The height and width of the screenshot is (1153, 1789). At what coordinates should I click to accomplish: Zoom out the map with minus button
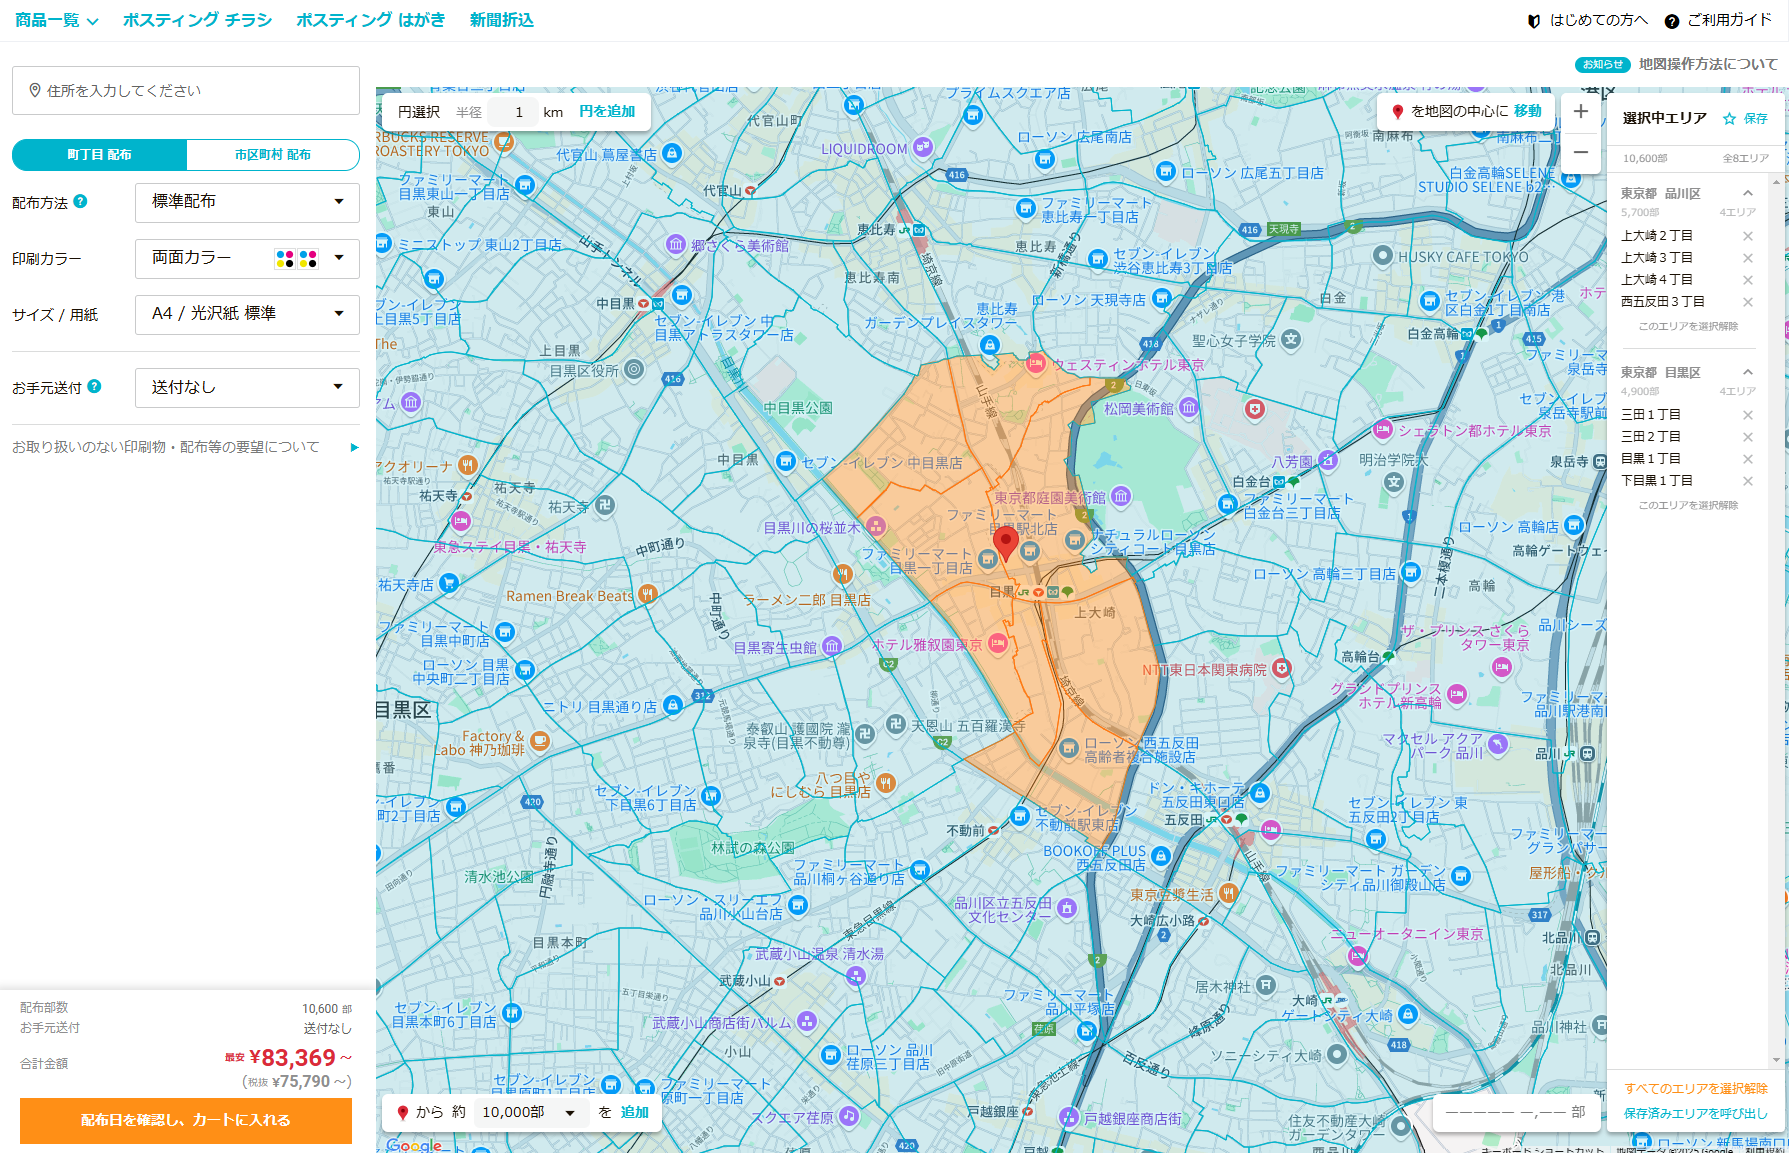pyautogui.click(x=1580, y=152)
